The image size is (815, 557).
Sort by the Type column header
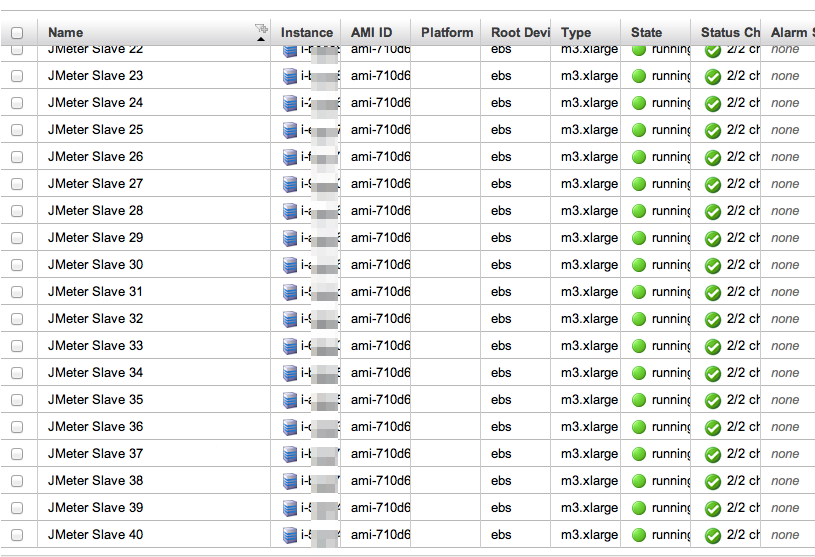576,33
